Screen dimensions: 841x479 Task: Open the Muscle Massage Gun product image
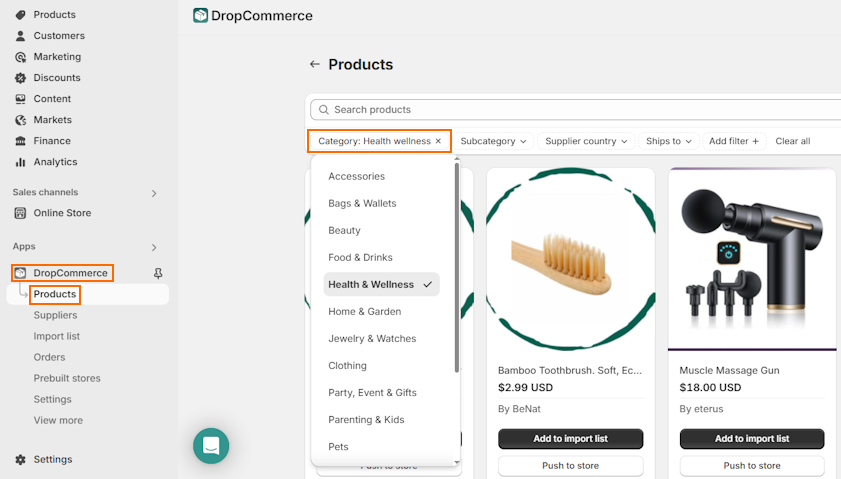751,259
